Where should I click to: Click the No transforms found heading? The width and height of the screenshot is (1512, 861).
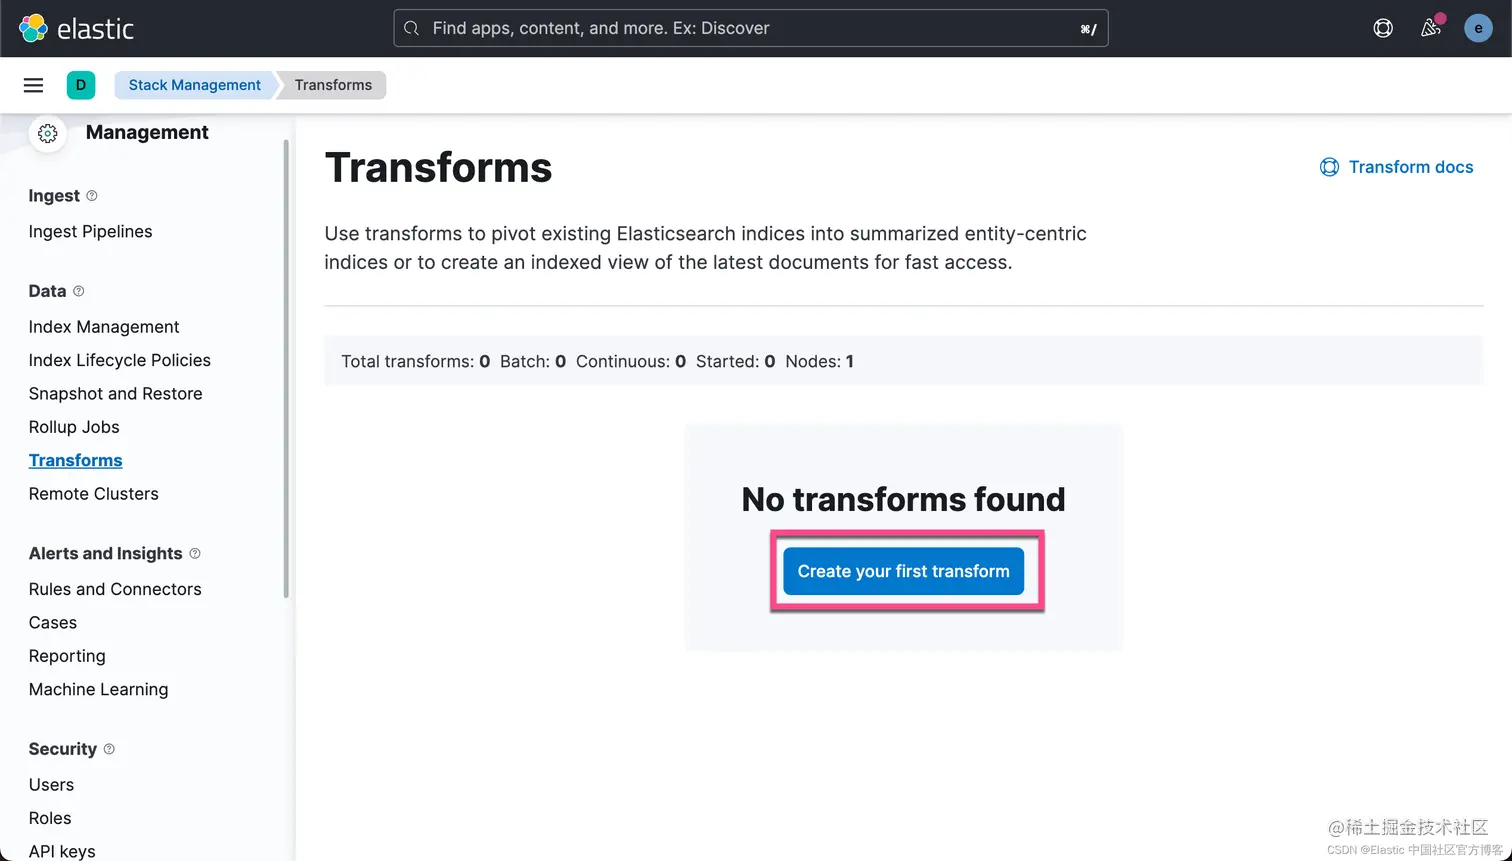tap(903, 499)
